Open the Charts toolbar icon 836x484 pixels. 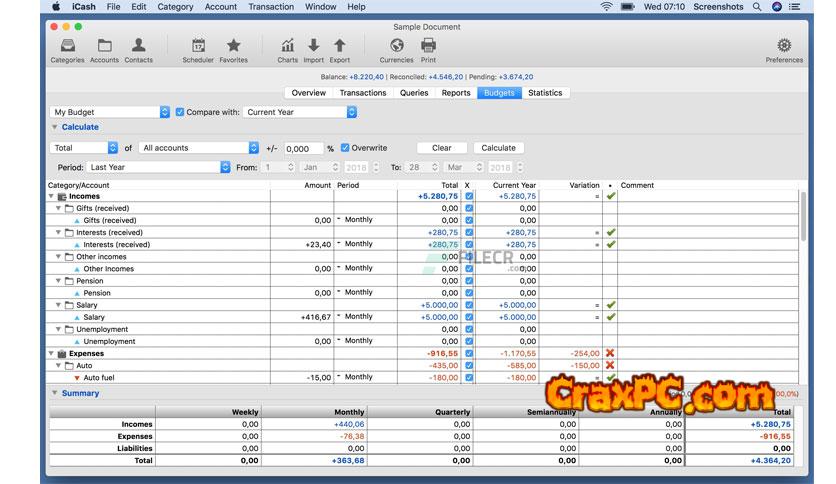pyautogui.click(x=287, y=46)
